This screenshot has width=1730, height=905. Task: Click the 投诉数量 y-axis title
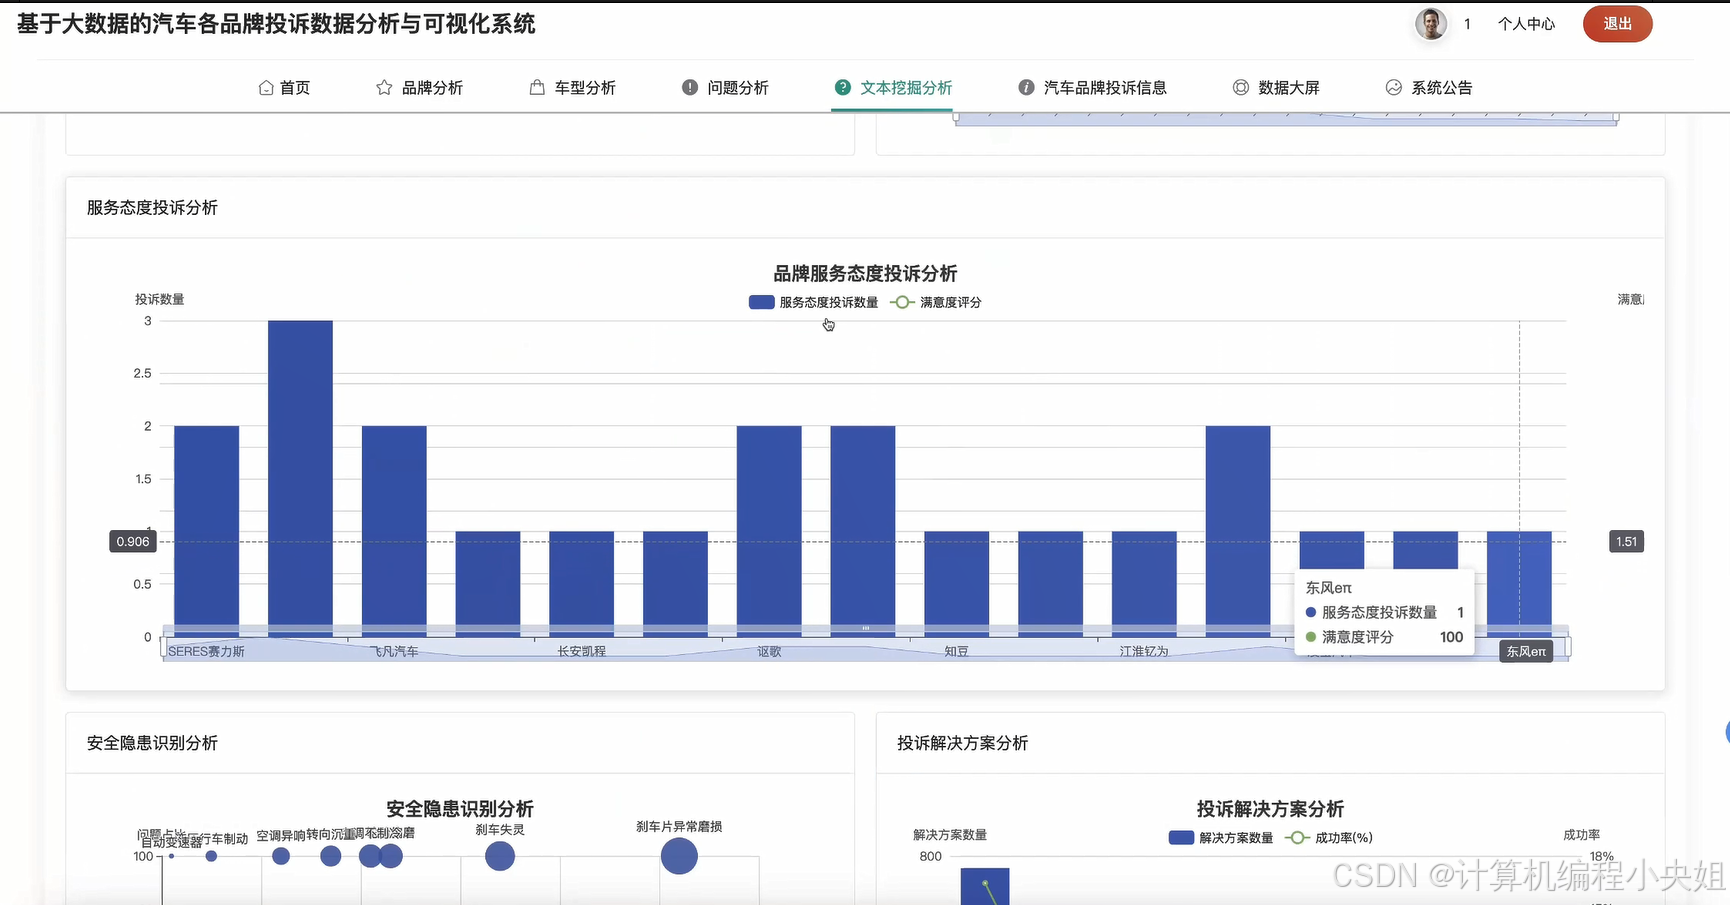(160, 299)
